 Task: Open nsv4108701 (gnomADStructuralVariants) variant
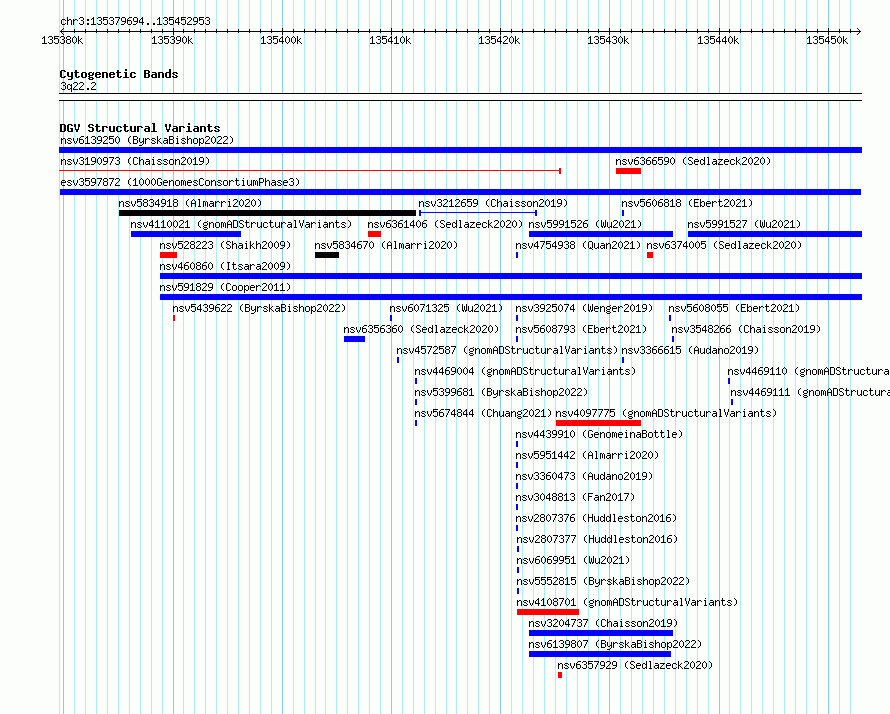pyautogui.click(x=627, y=602)
